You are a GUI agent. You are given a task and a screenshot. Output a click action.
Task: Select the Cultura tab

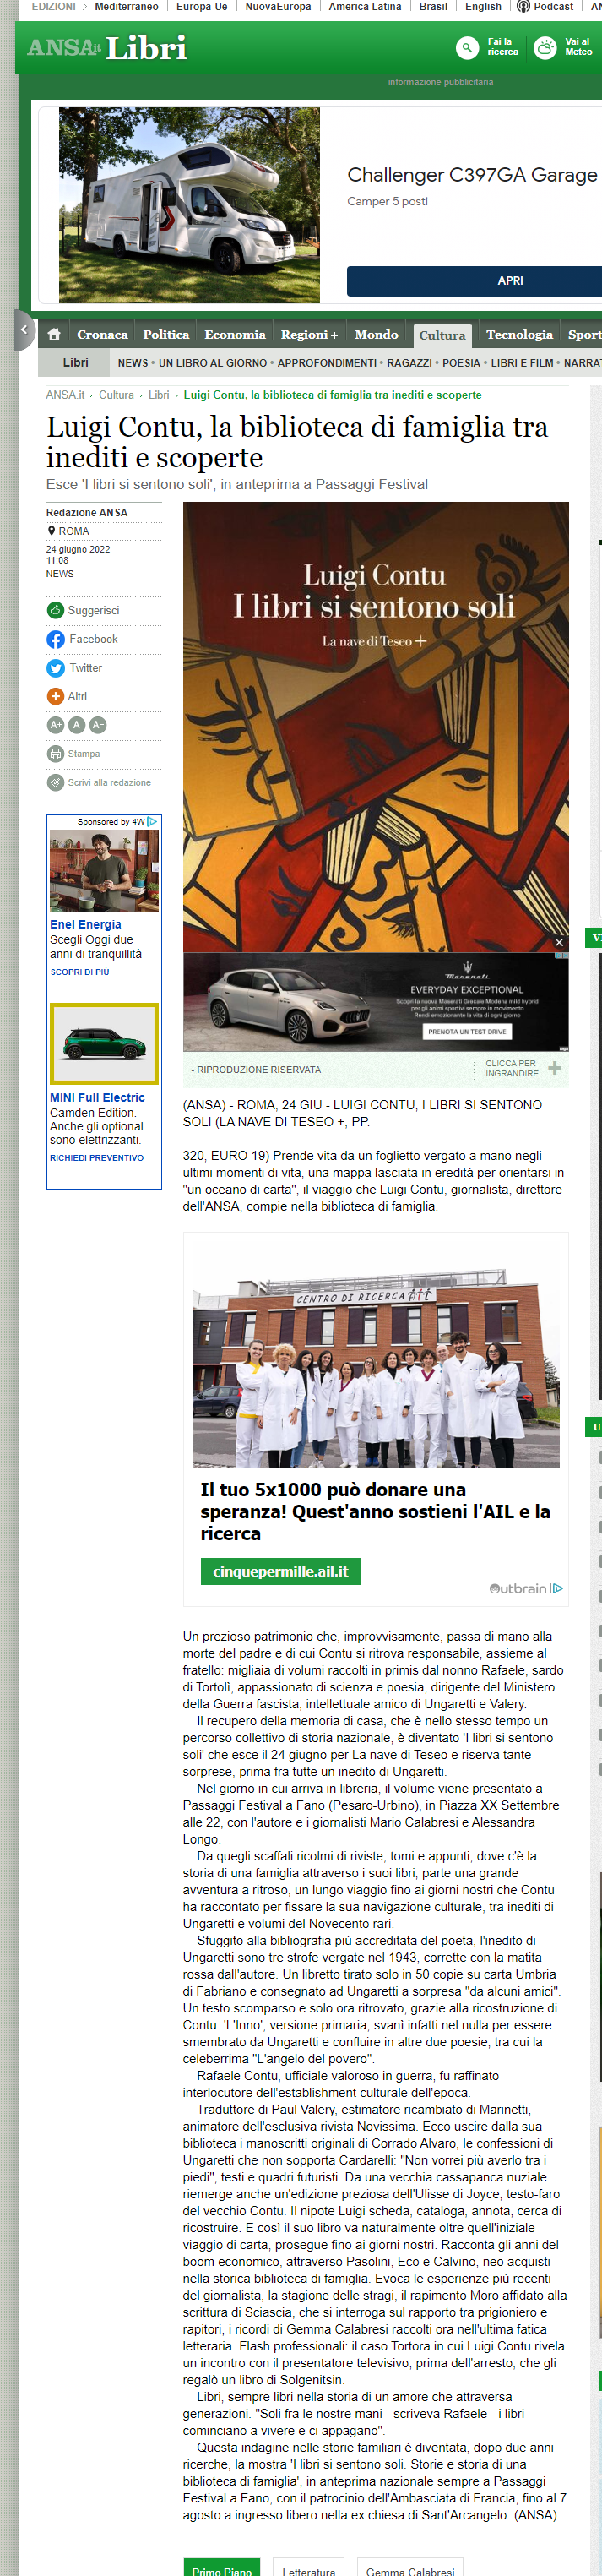point(442,335)
